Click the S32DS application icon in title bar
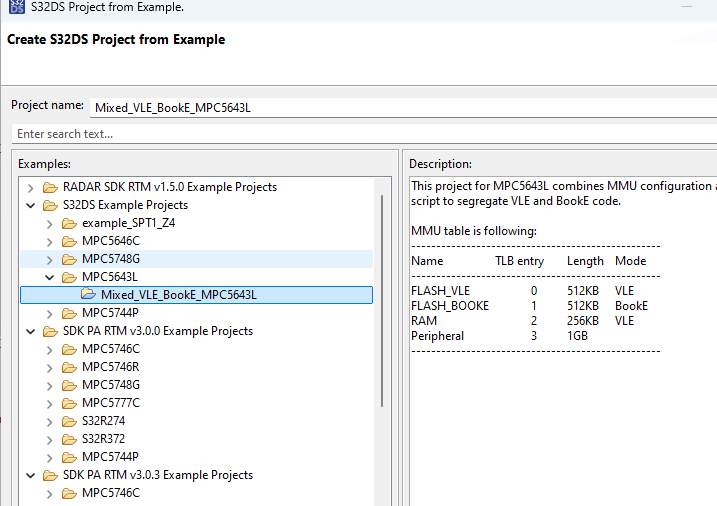 16,6
